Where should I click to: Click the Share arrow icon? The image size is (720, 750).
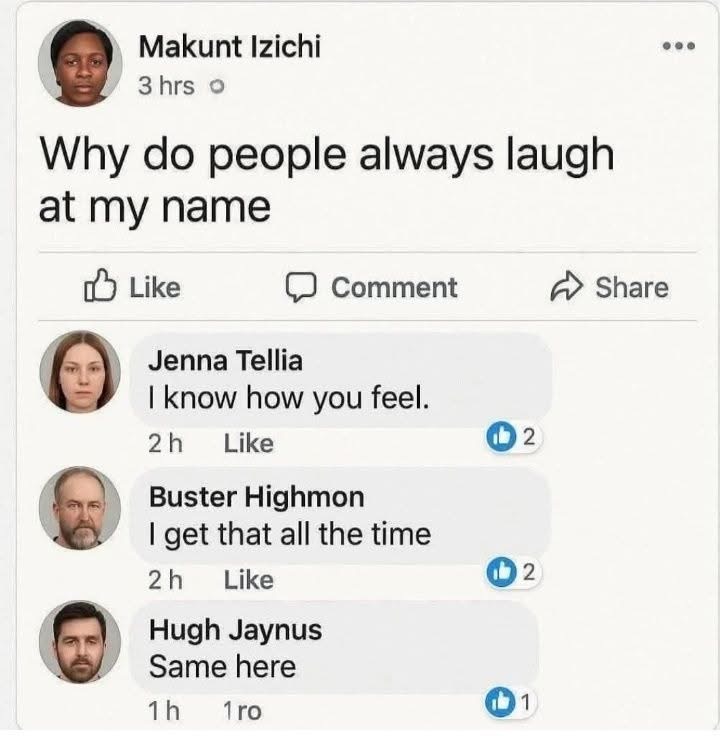[x=567, y=288]
